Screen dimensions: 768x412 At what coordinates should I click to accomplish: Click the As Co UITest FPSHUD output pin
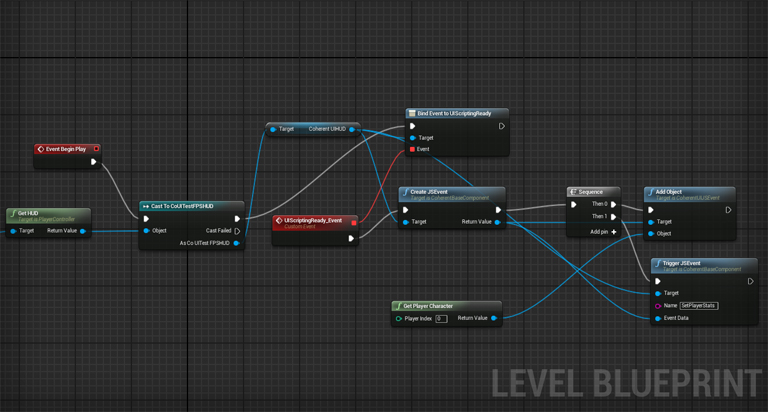[237, 243]
